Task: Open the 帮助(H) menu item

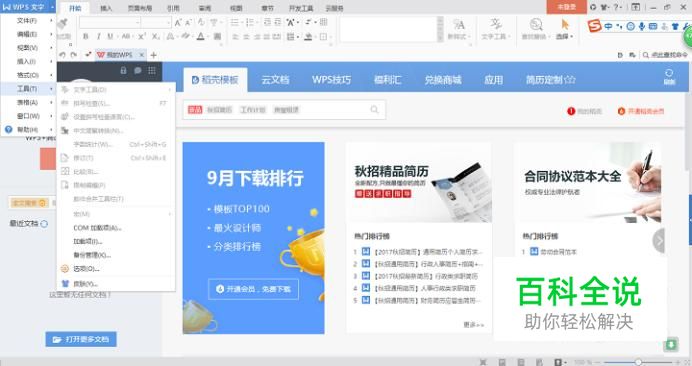Action: 29,130
